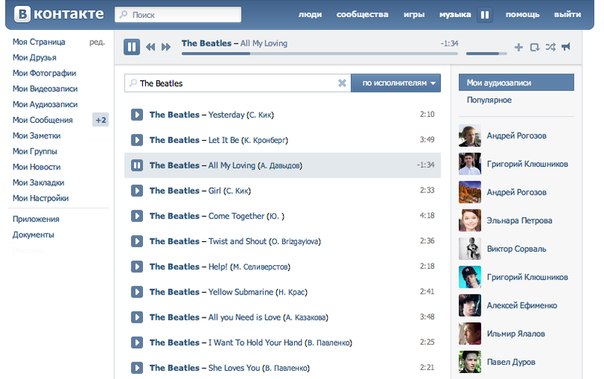Toggle shuffle mode in the player
604x379 pixels.
[550, 47]
